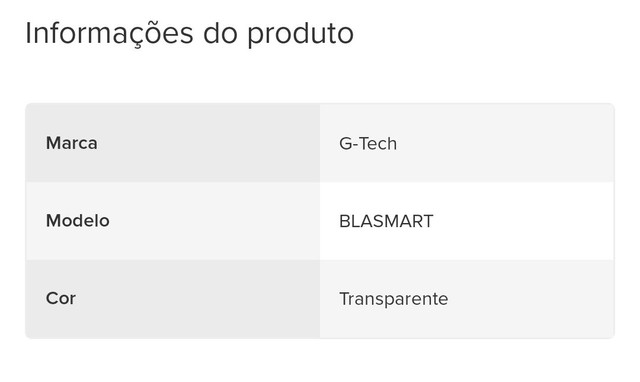Click the word "Informações" in the heading
Screen dimensions: 640x382
tap(109, 34)
